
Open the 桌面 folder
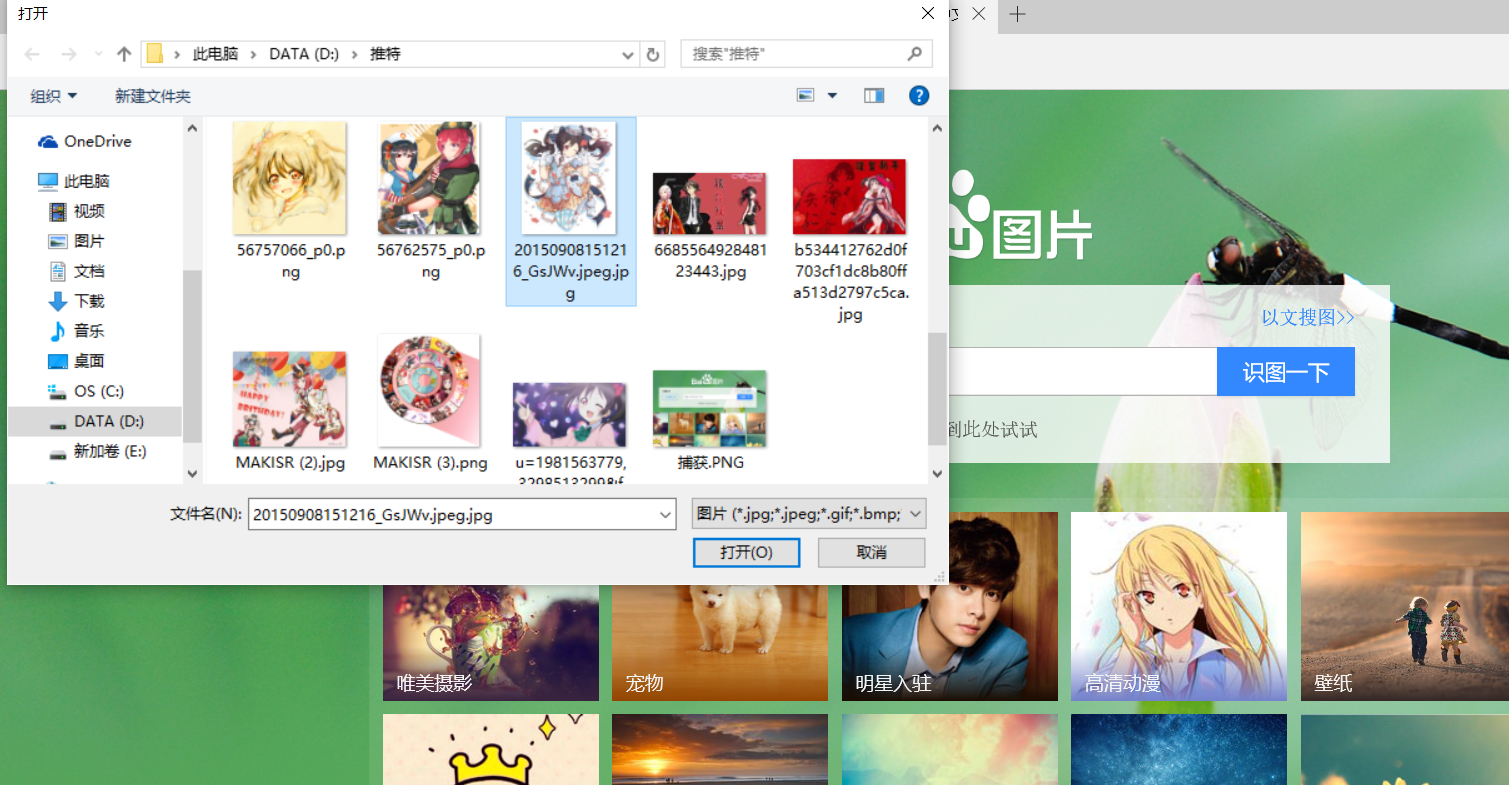(x=77, y=361)
